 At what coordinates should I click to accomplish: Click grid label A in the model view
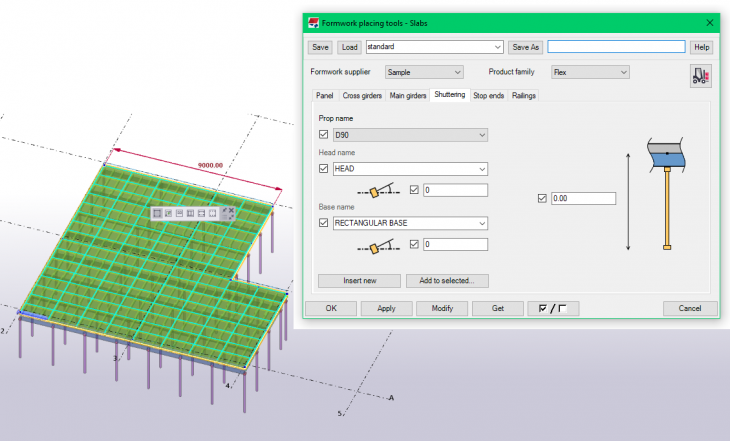(392, 398)
